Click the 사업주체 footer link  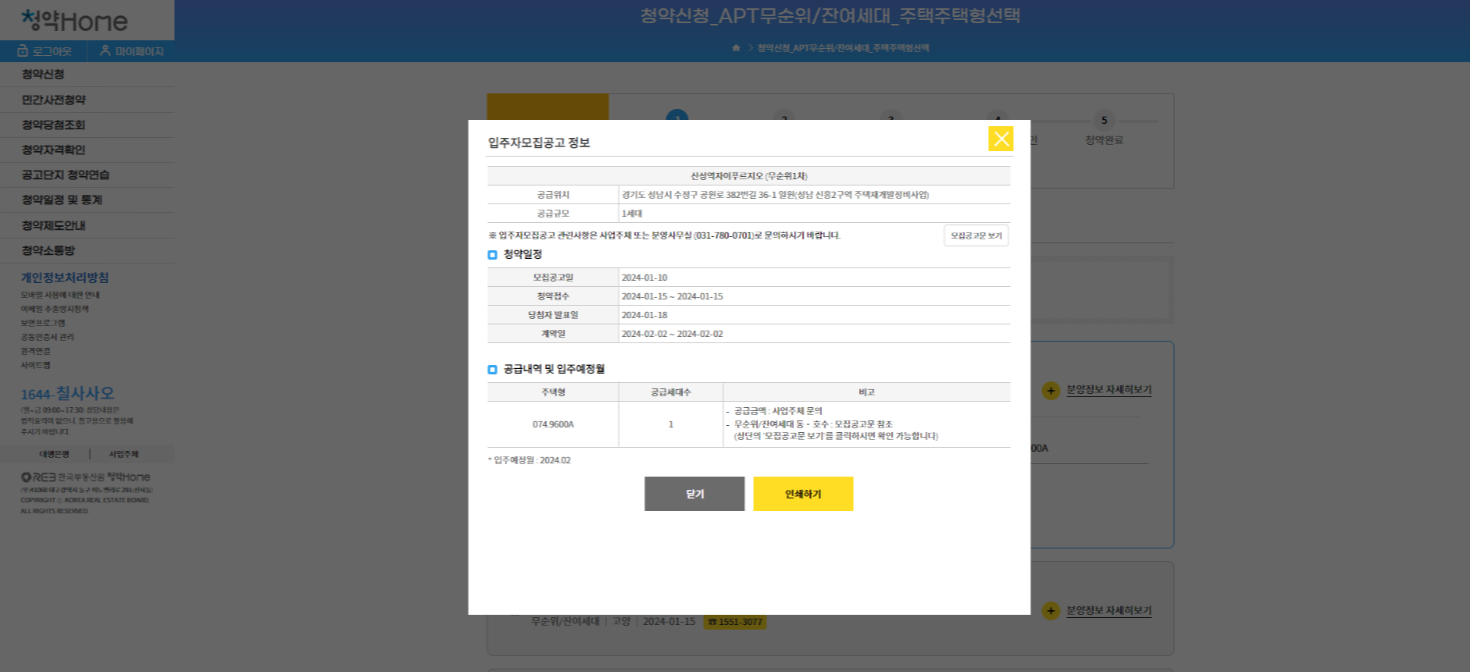[123, 454]
